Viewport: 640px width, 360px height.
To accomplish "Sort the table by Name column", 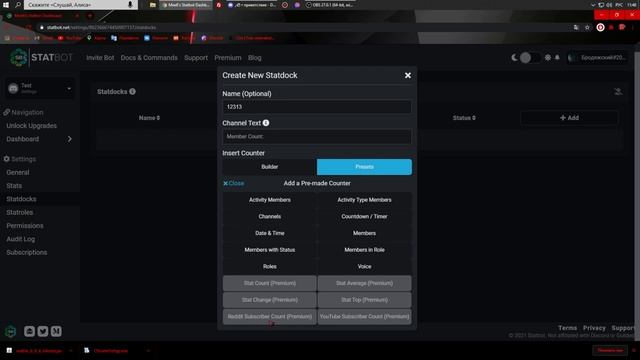I will (x=149, y=118).
